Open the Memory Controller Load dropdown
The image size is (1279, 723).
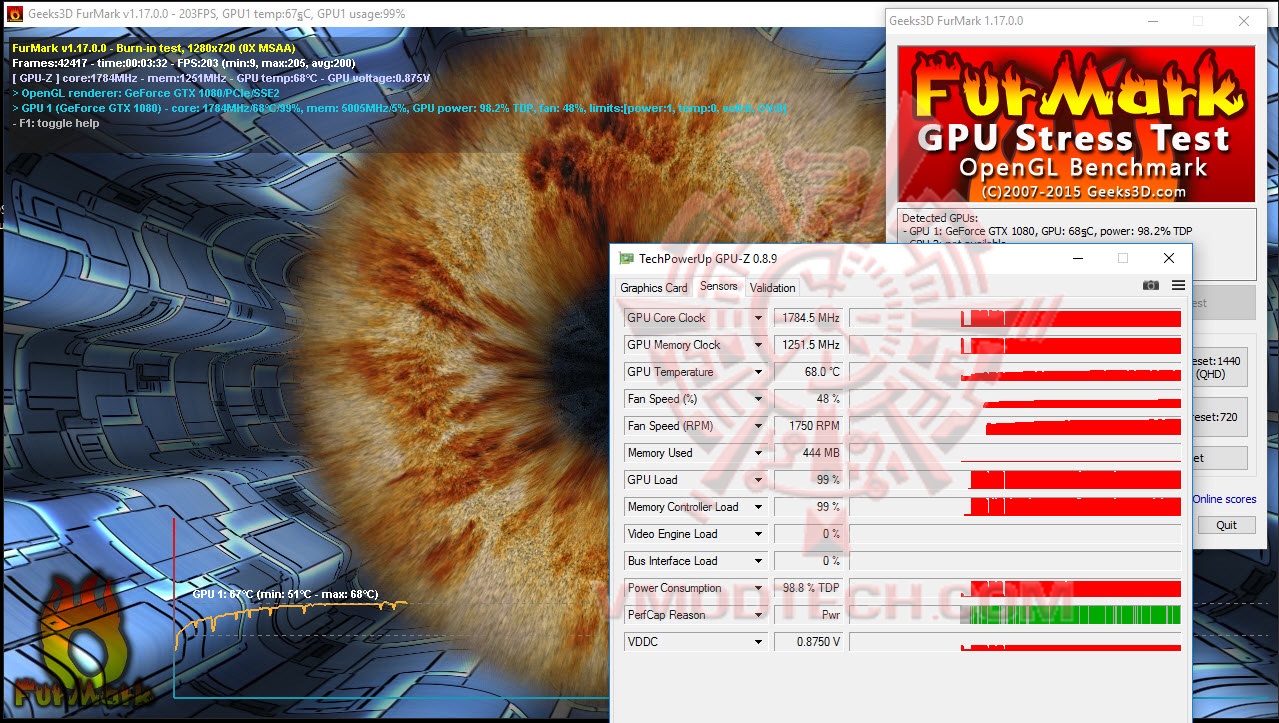point(758,507)
